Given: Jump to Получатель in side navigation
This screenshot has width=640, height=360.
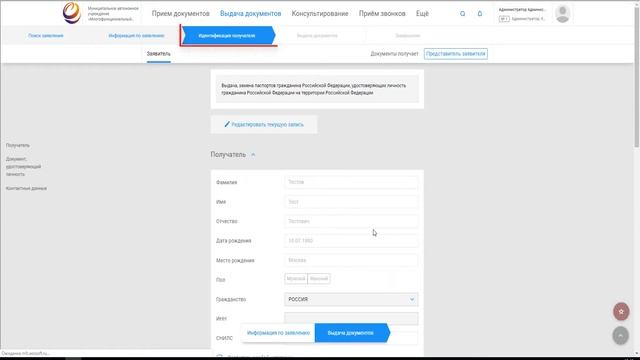Looking at the screenshot, I should tap(18, 145).
